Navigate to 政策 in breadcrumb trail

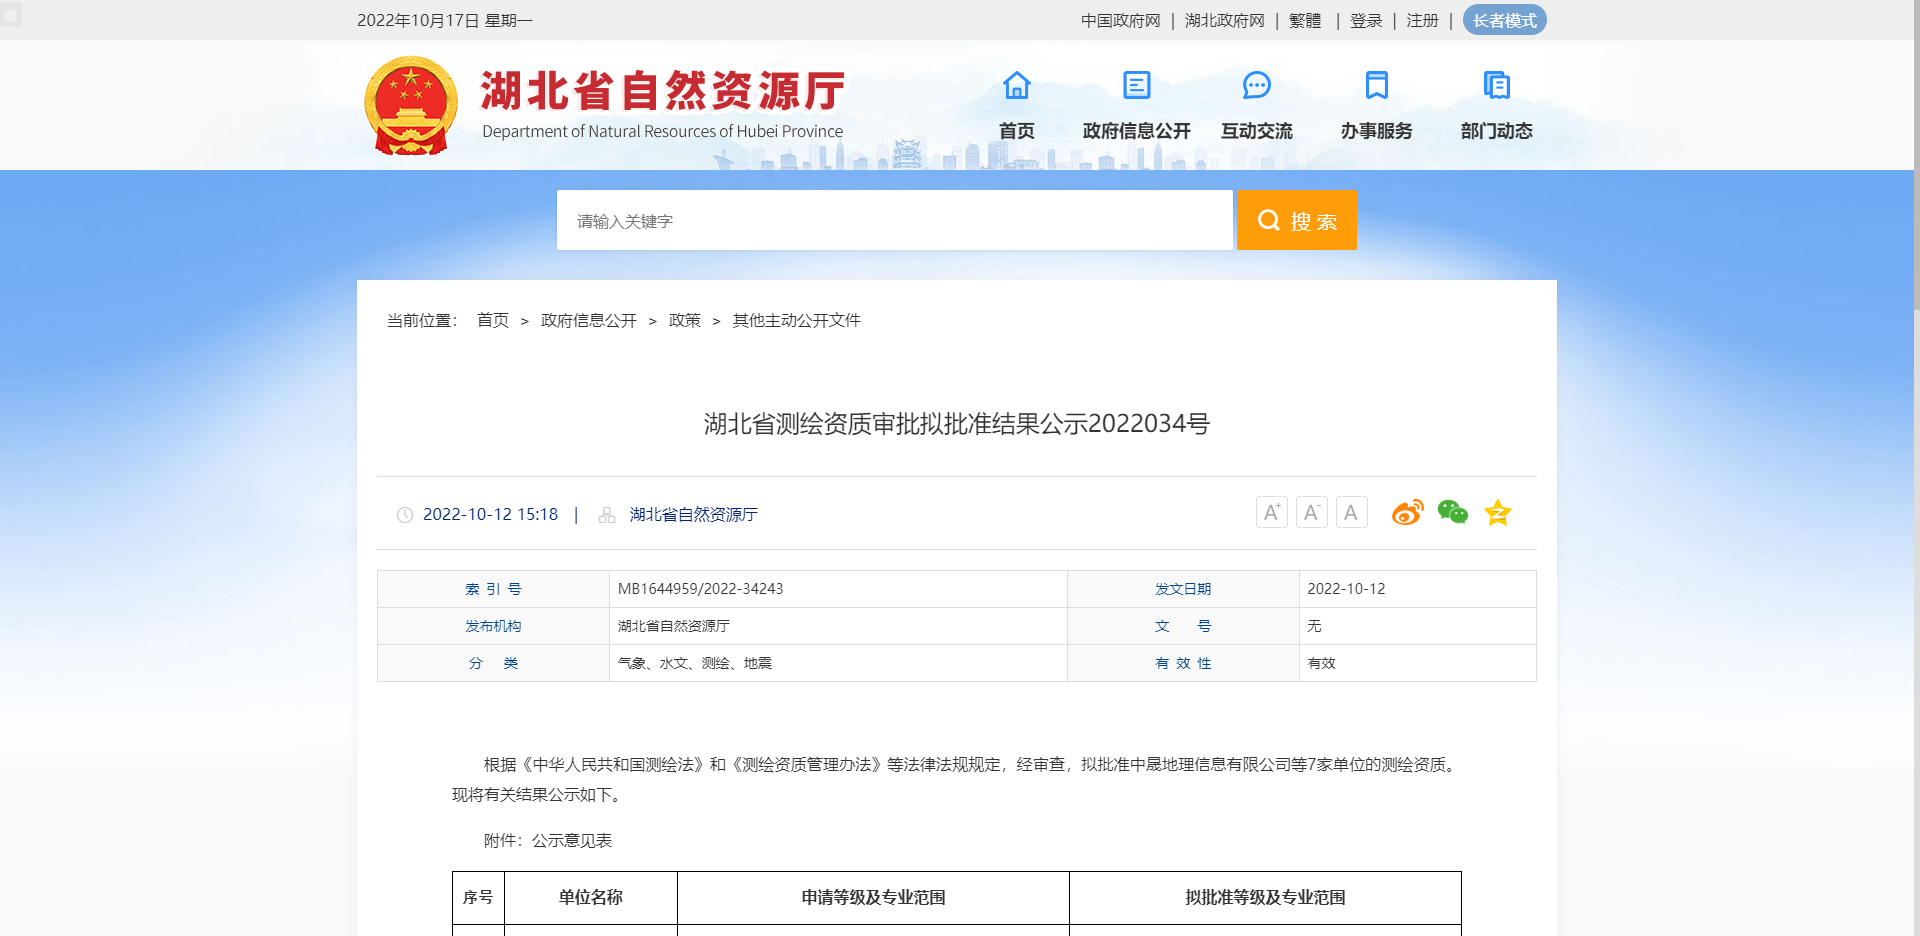[x=686, y=320]
